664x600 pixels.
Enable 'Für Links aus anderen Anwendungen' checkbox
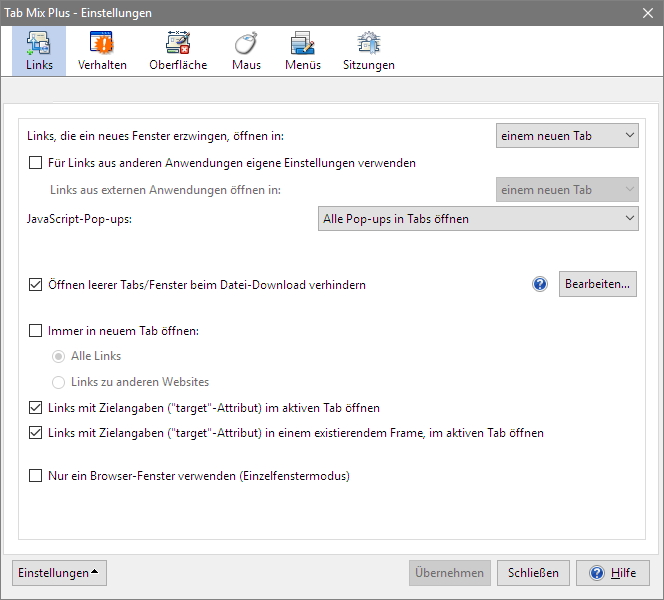coord(36,163)
